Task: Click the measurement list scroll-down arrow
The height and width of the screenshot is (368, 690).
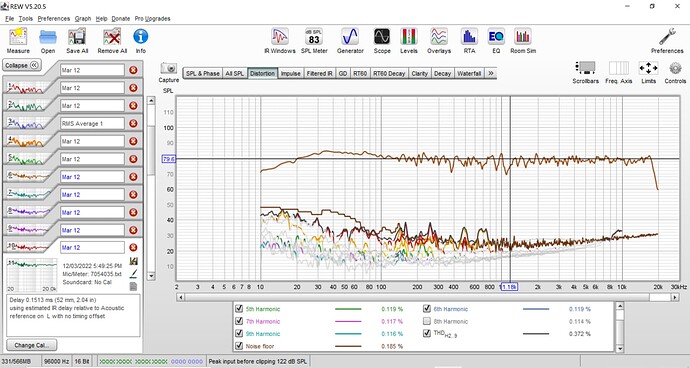Action: click(151, 276)
